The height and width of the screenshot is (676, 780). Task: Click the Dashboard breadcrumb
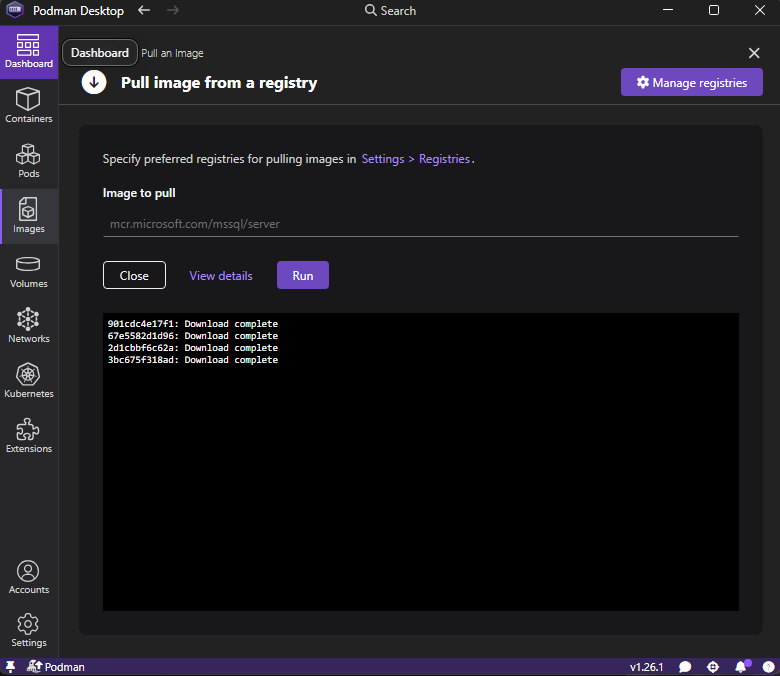tap(99, 53)
